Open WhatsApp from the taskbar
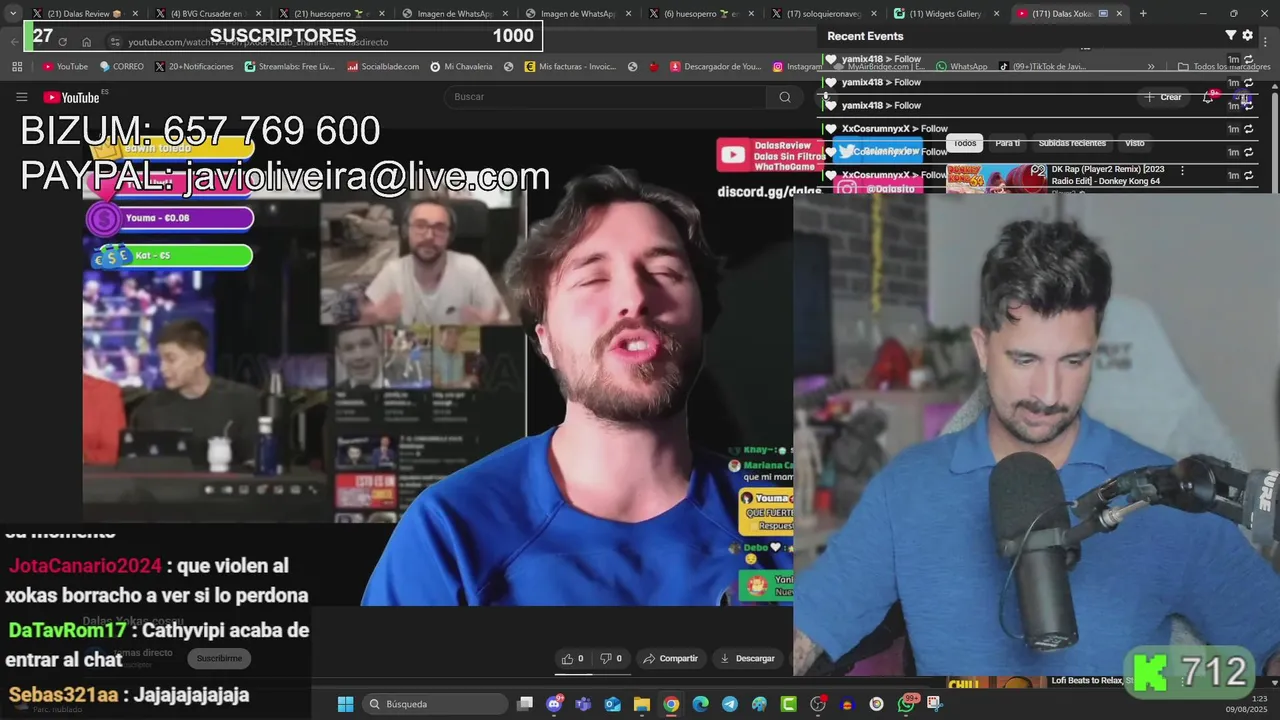 906,704
